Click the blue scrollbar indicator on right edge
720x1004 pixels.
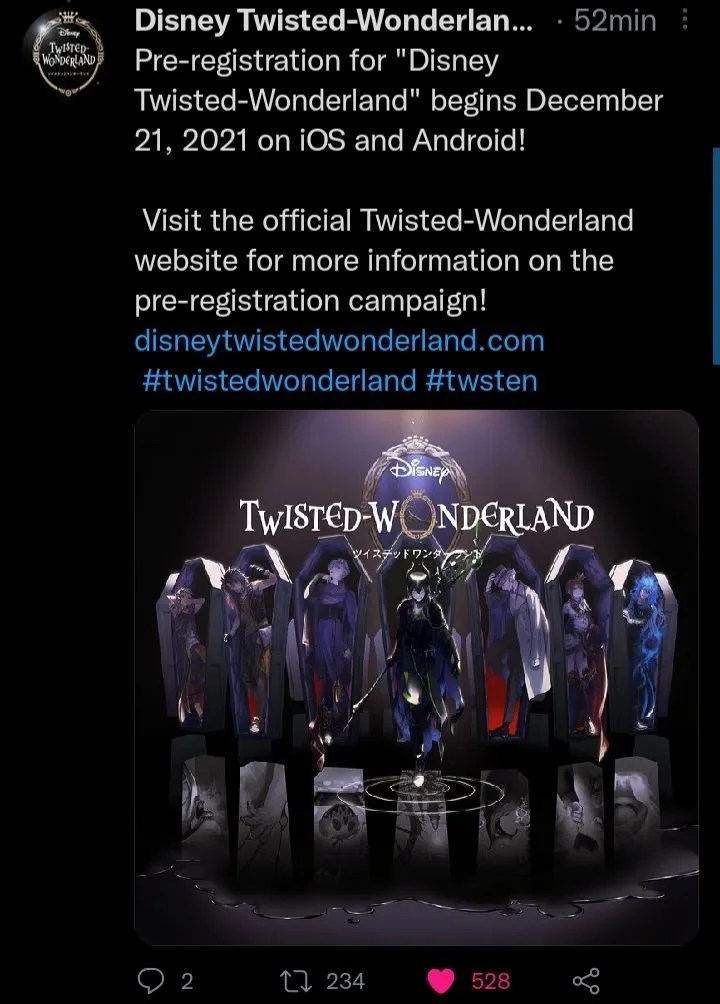pyautogui.click(x=716, y=256)
